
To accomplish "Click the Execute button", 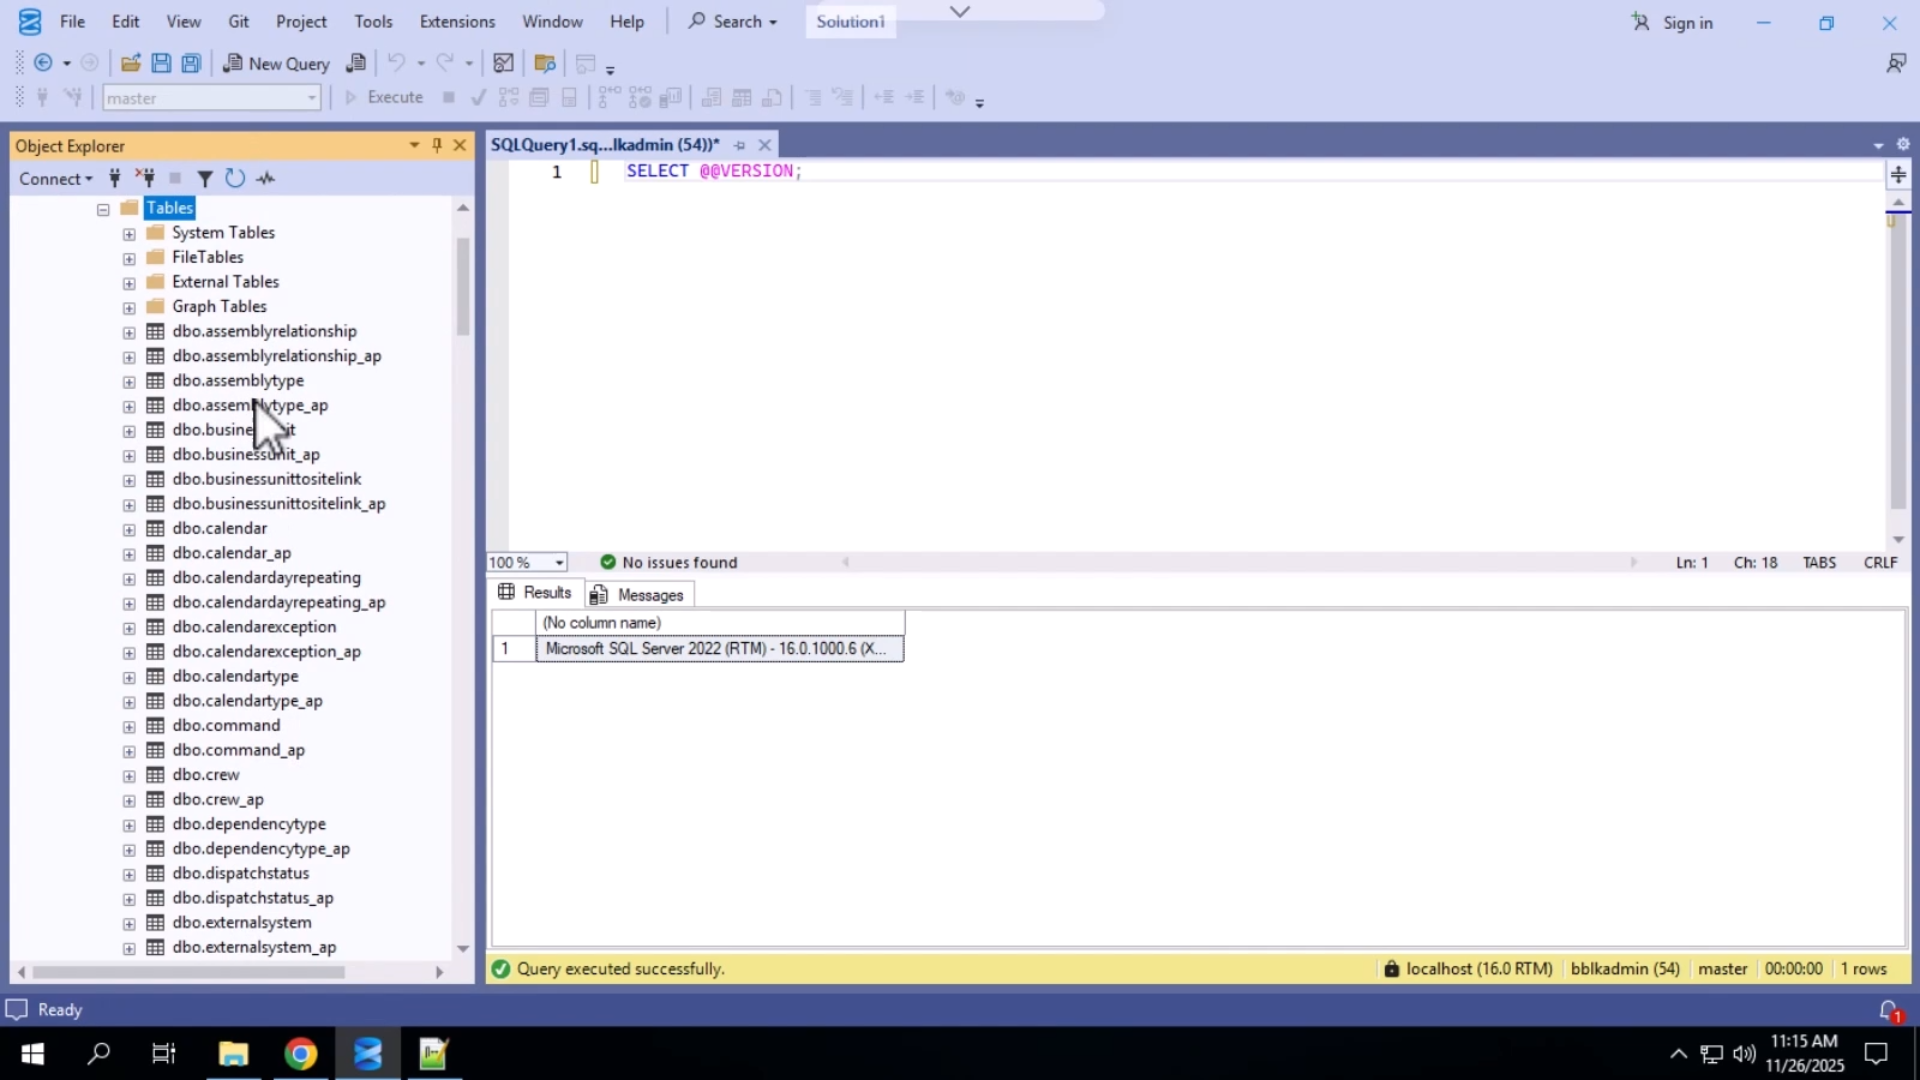I will coord(384,97).
